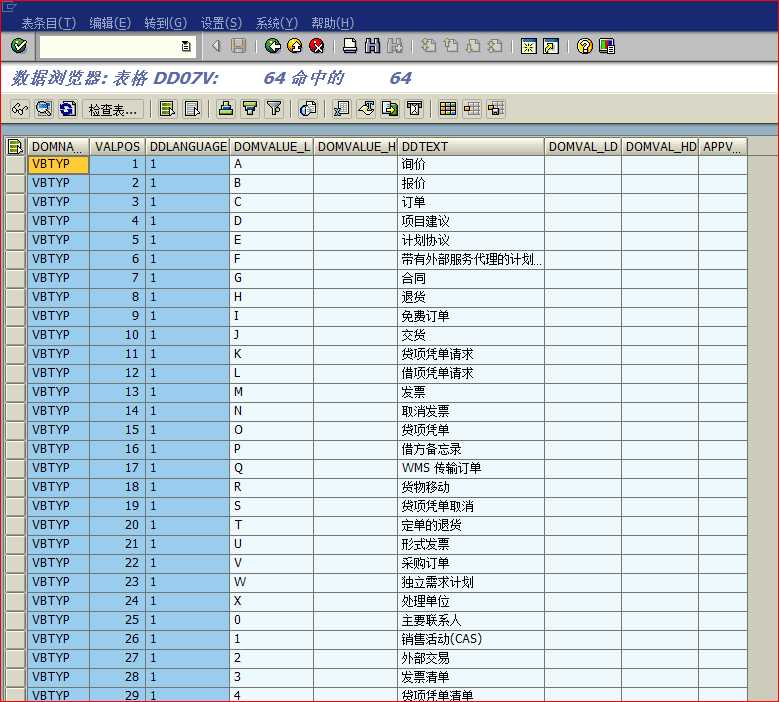
Task: Click the DDTEXT cell reading 销售活动(CAS)
Action: click(x=471, y=639)
